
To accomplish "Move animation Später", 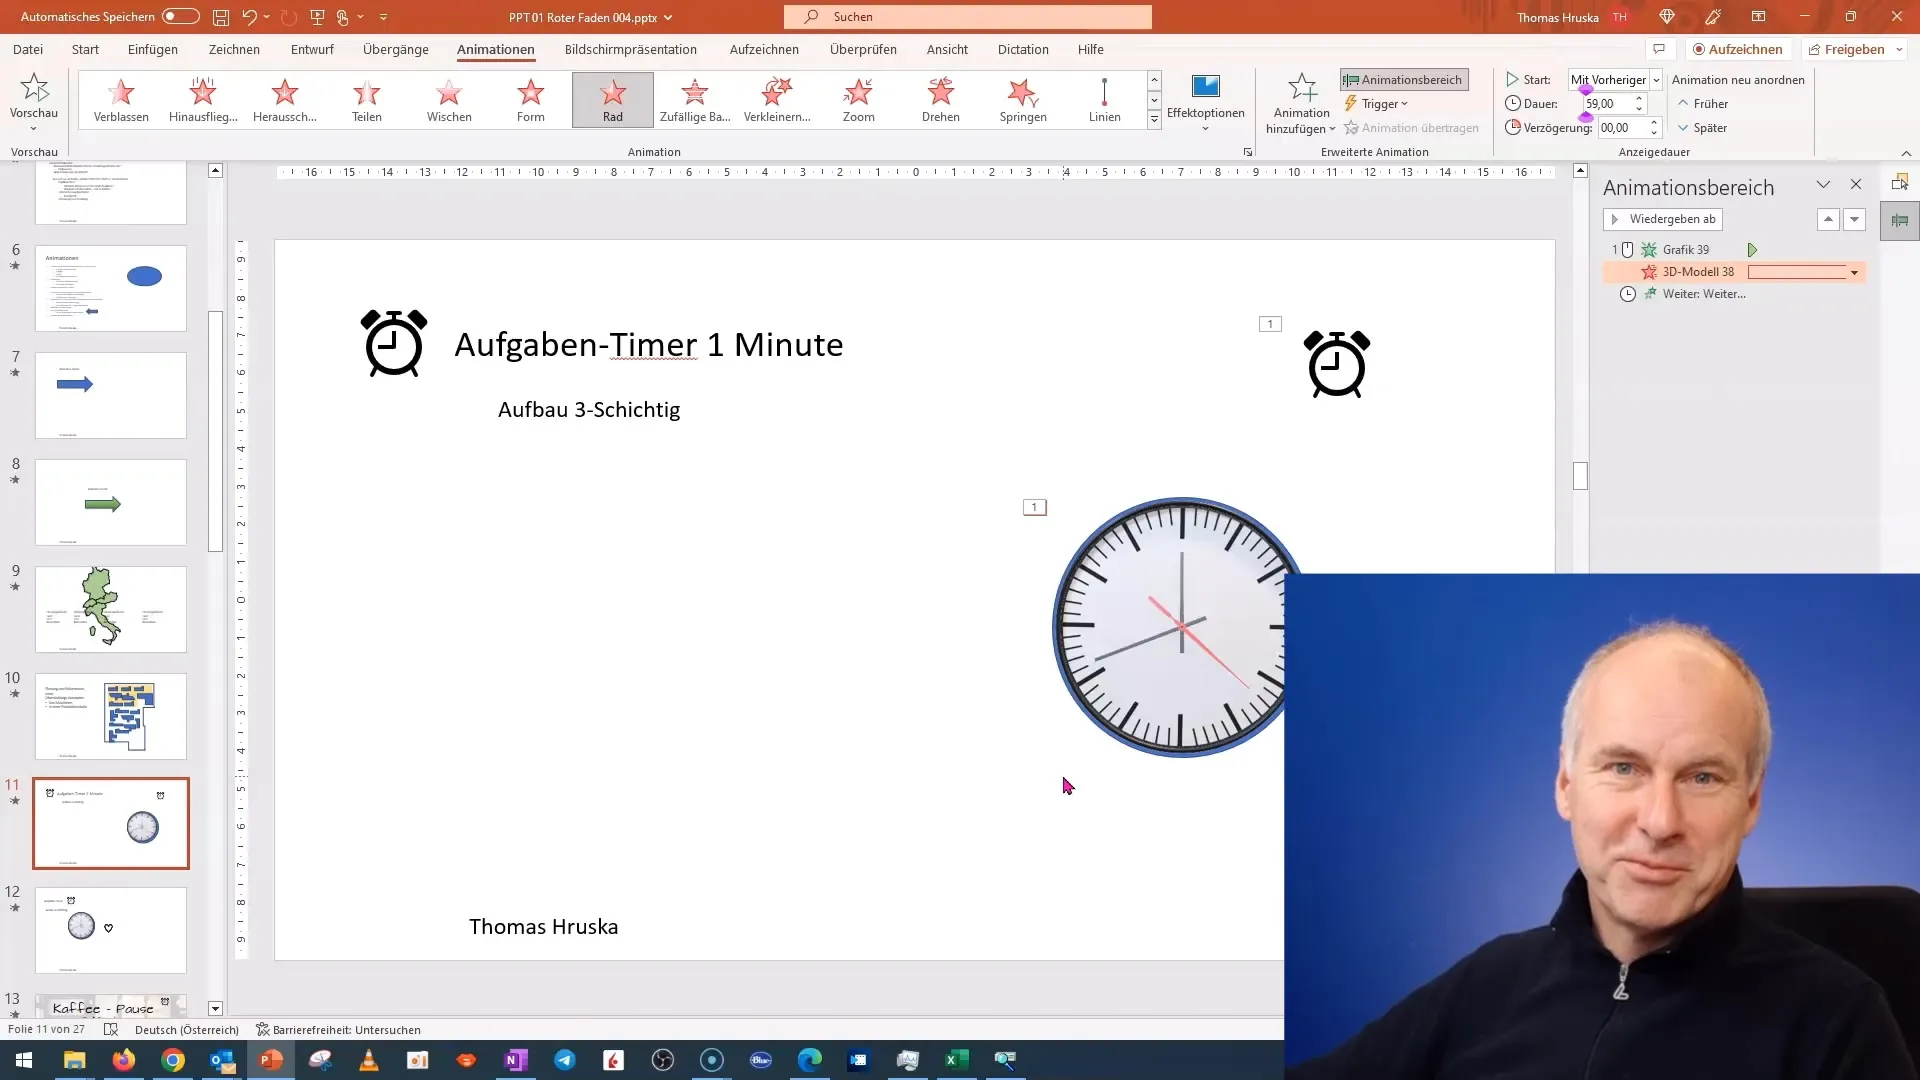I will click(x=1702, y=128).
